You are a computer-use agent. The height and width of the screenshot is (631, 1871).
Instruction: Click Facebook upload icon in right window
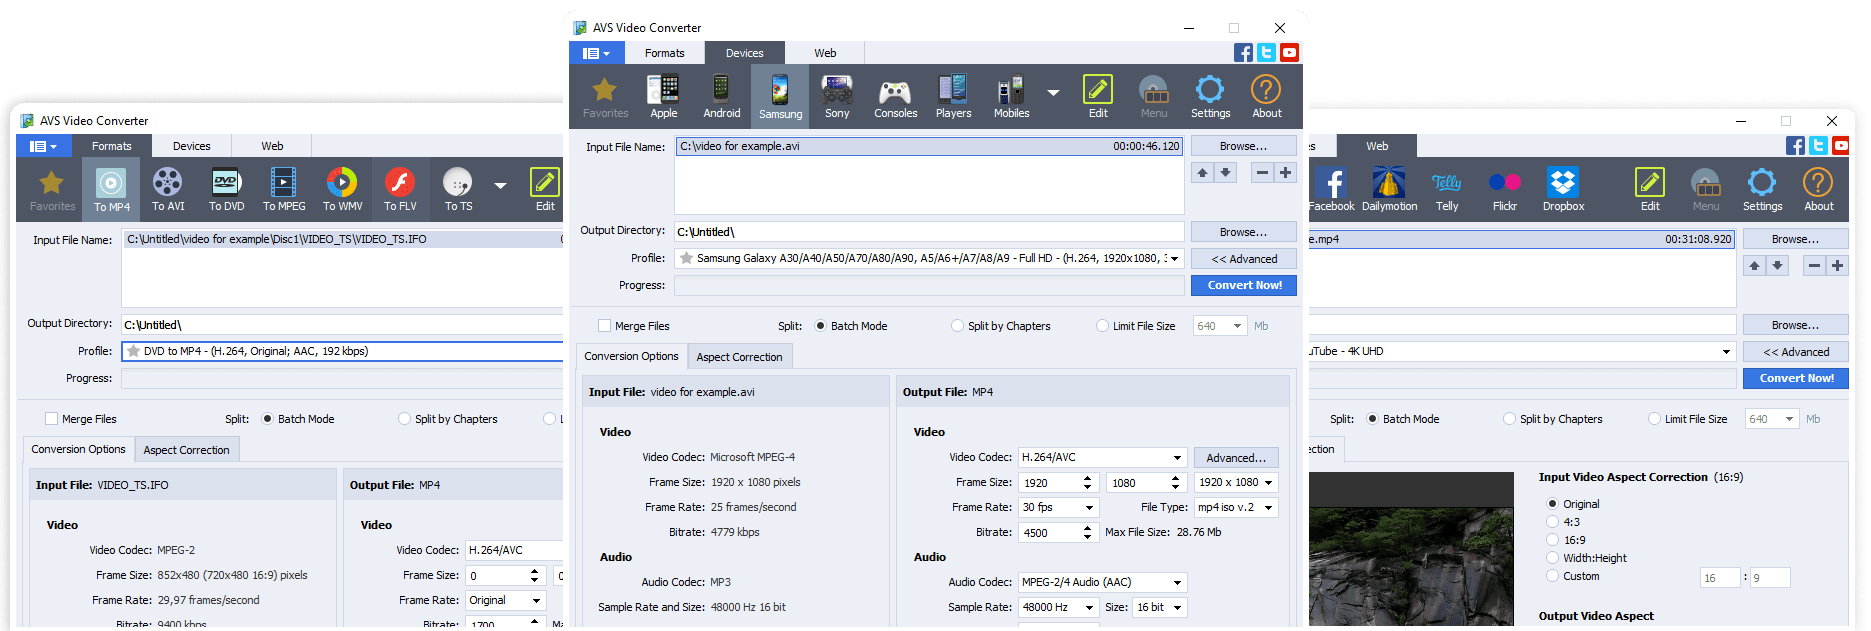1332,189
